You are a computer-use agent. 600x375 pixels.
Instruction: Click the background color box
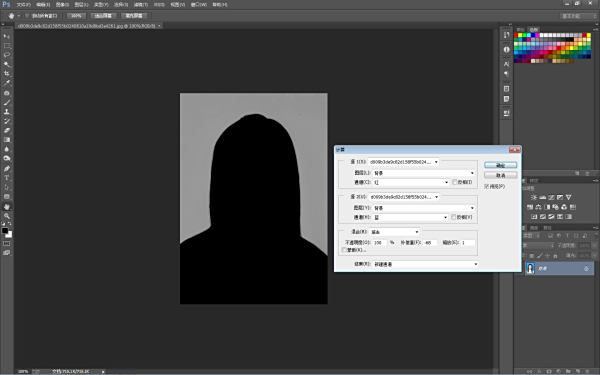pos(10,235)
